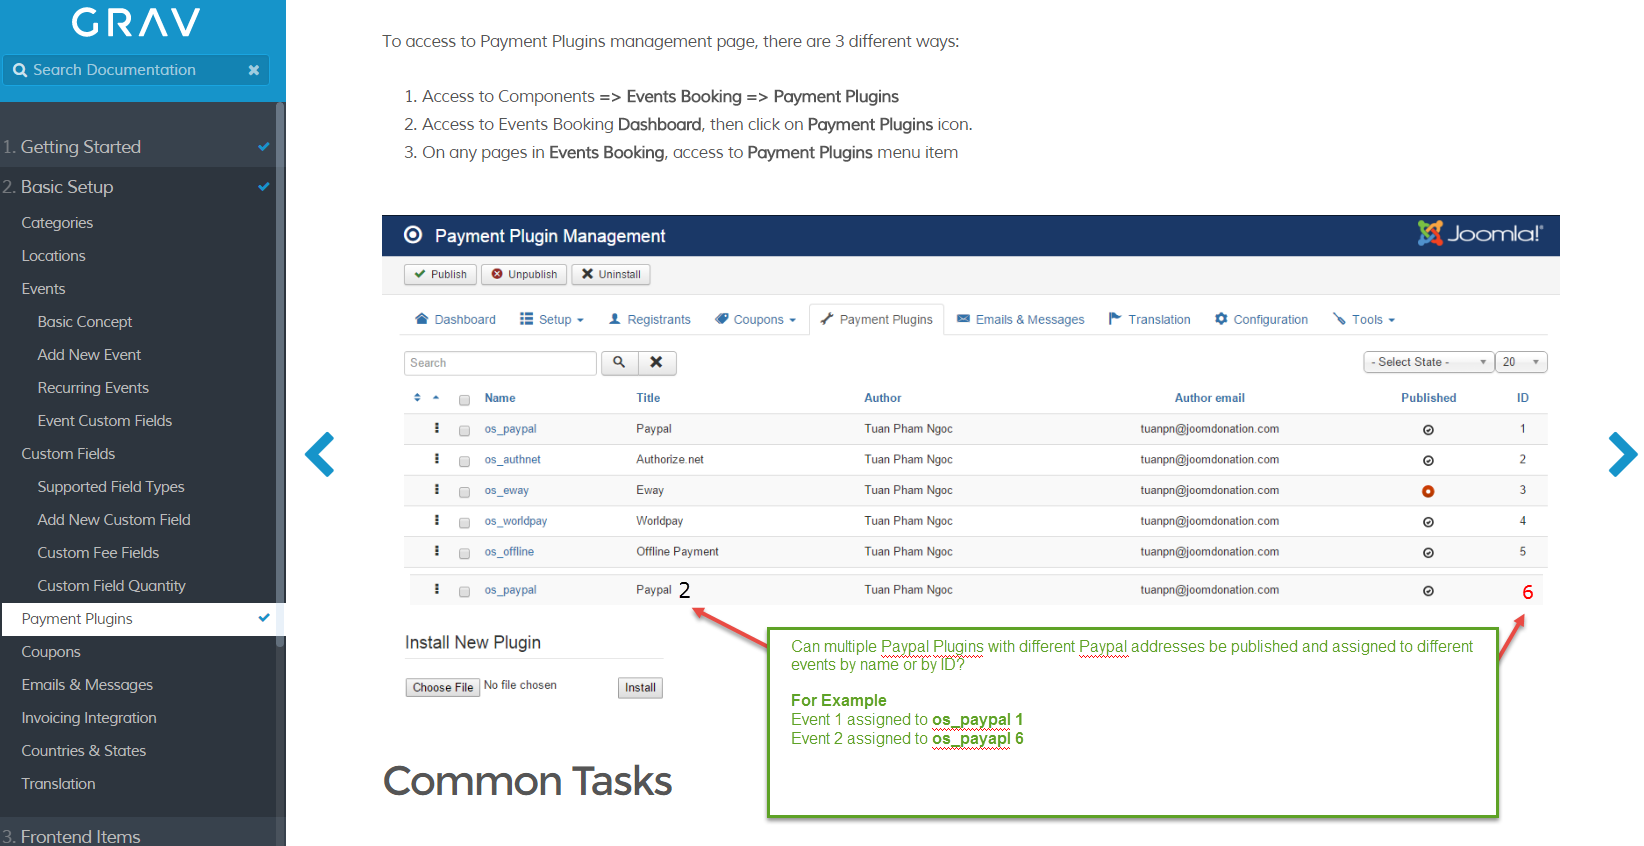This screenshot has width=1644, height=846.
Task: Open the Registrants tab
Action: pyautogui.click(x=650, y=320)
